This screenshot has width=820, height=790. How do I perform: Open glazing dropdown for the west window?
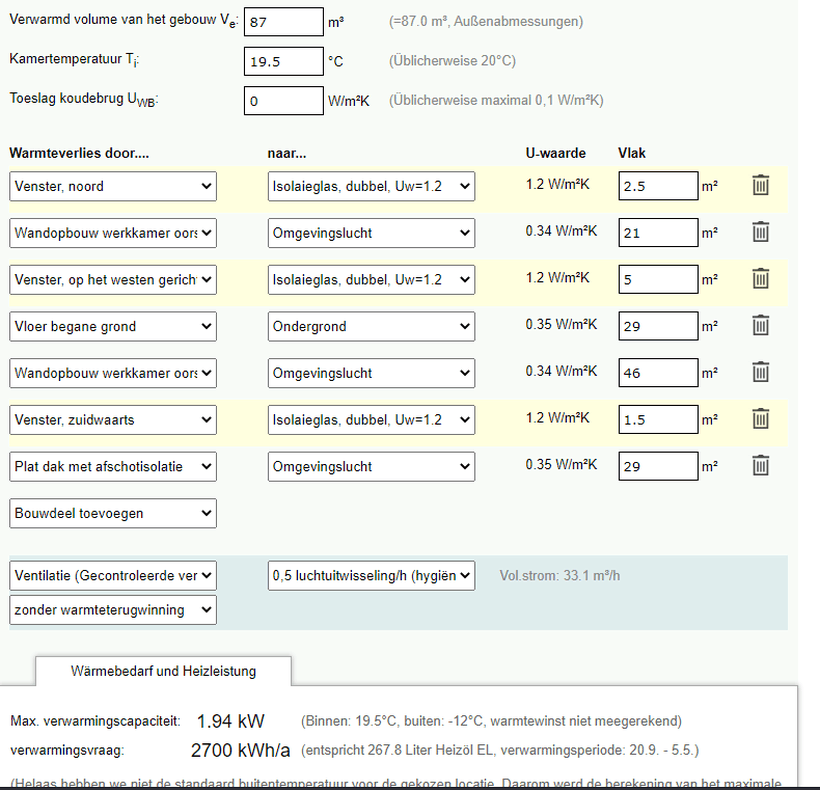pos(371,280)
